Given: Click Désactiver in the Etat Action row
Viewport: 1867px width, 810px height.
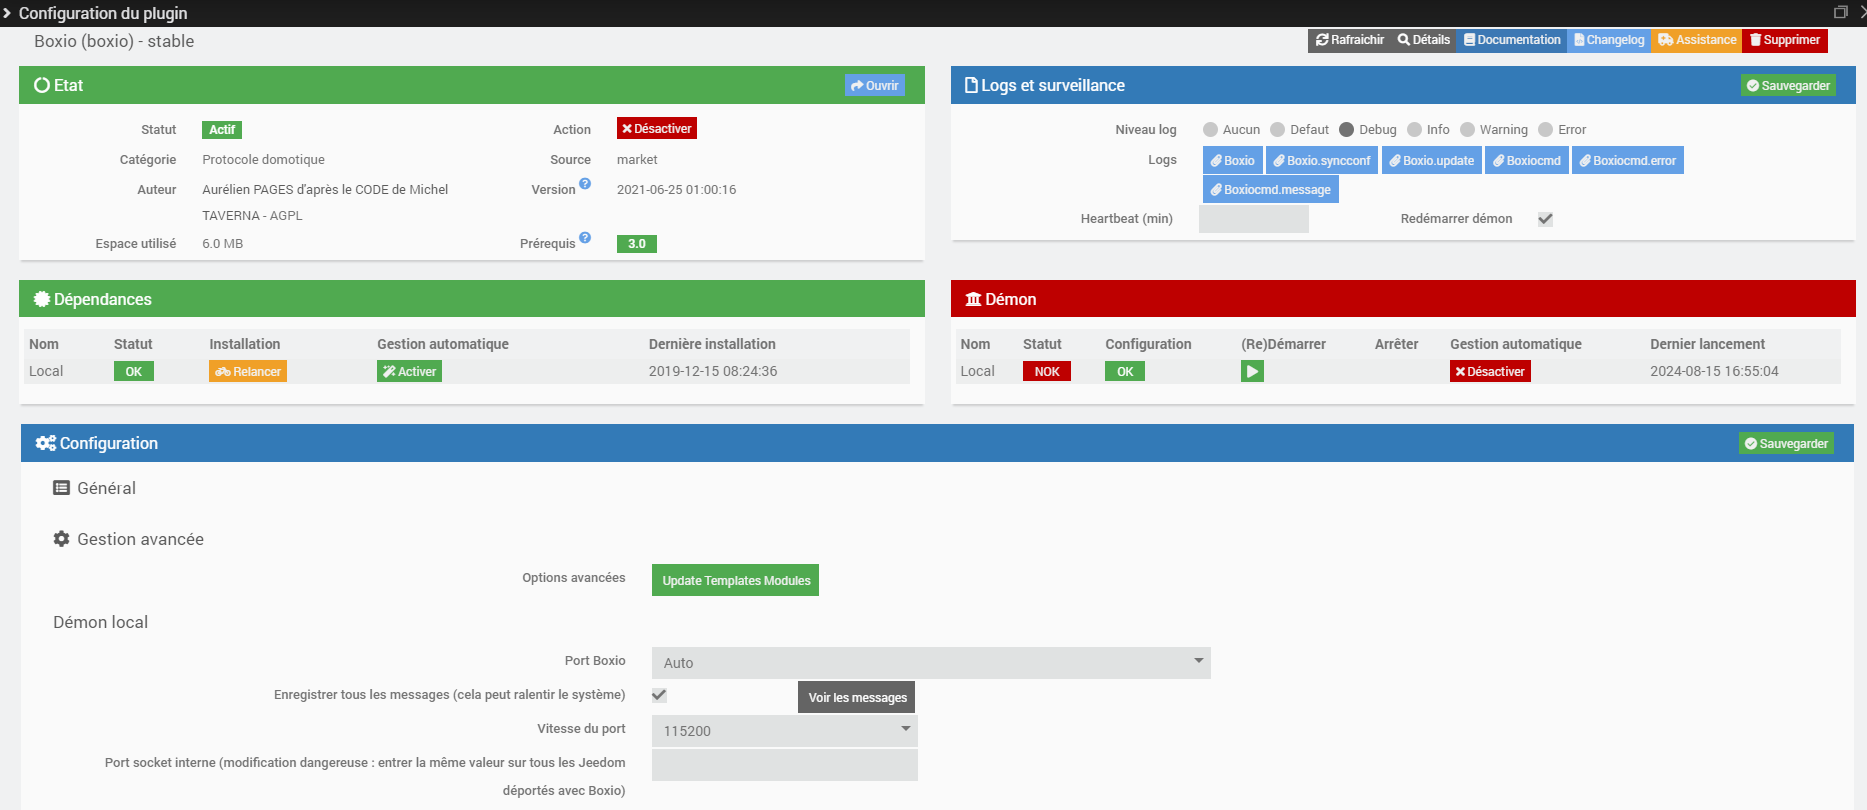Looking at the screenshot, I should point(656,129).
